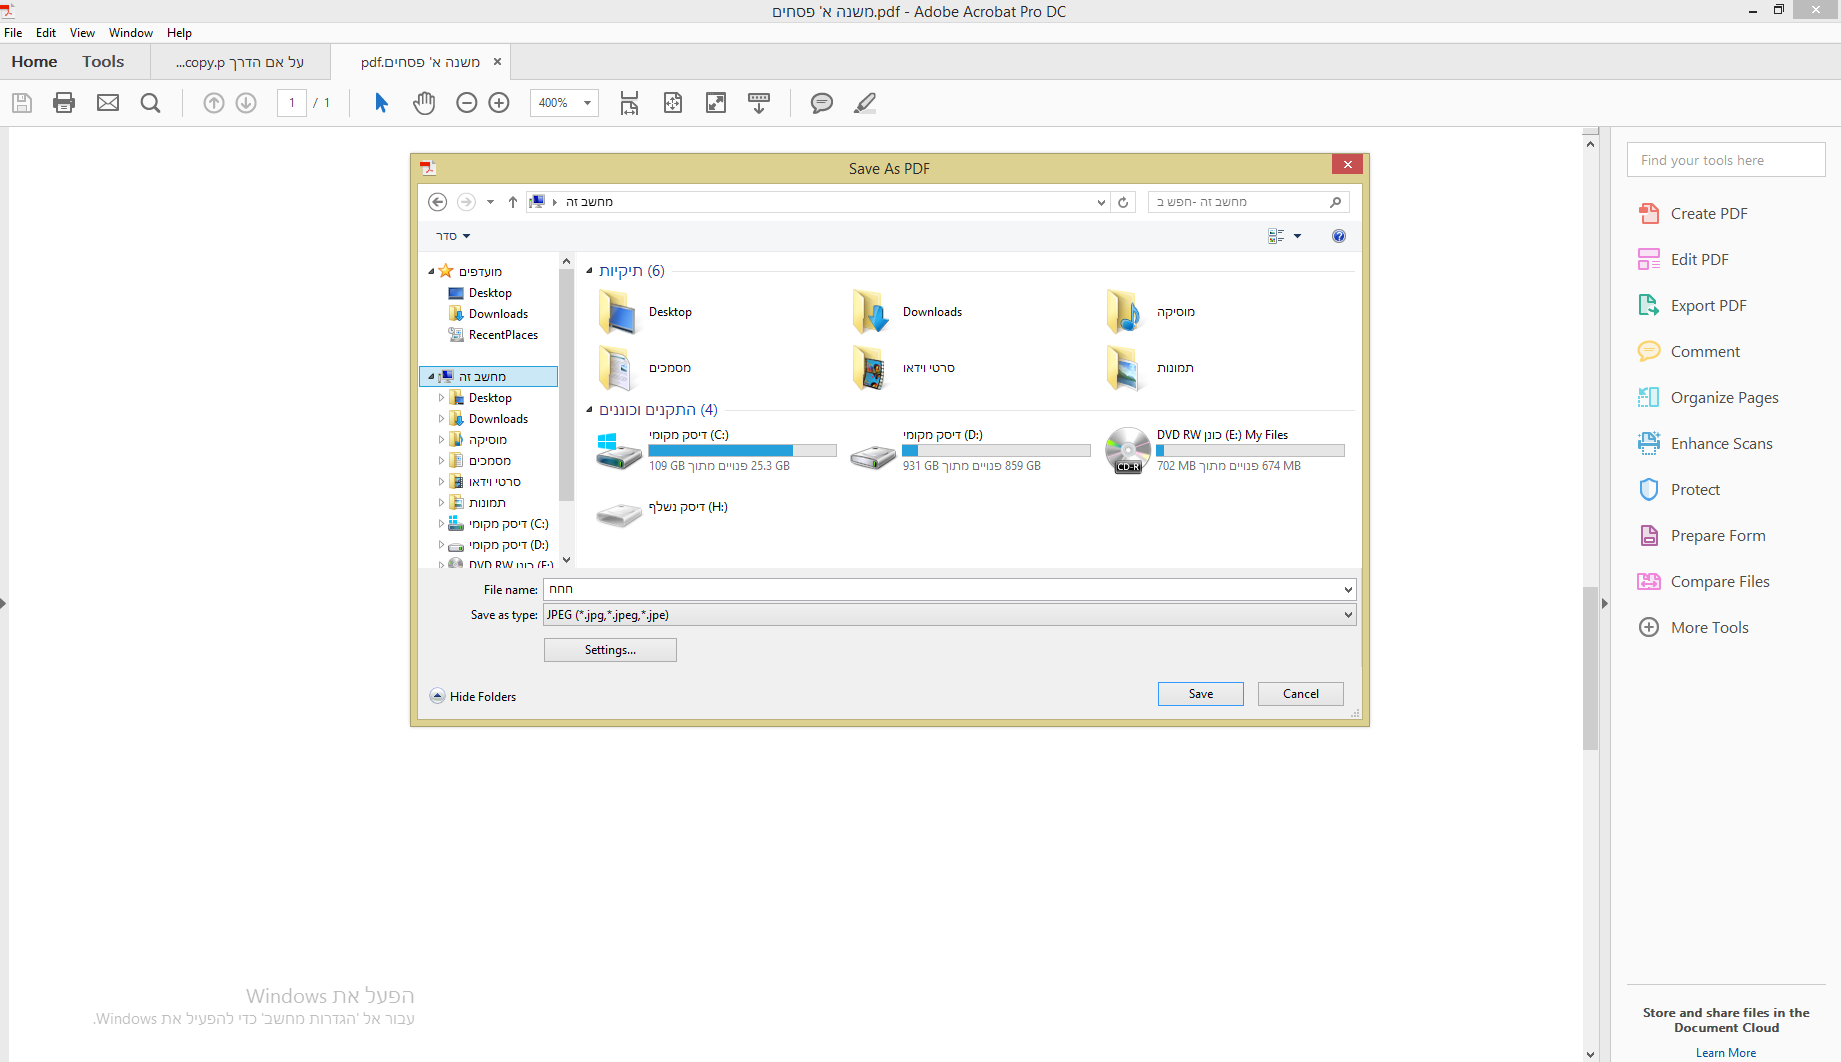Switch to the Tools tab

(103, 62)
